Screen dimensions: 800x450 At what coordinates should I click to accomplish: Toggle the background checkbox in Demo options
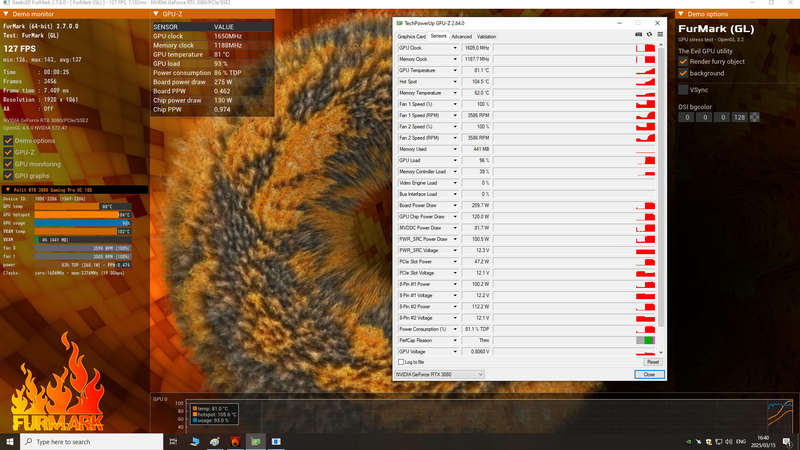[x=683, y=73]
